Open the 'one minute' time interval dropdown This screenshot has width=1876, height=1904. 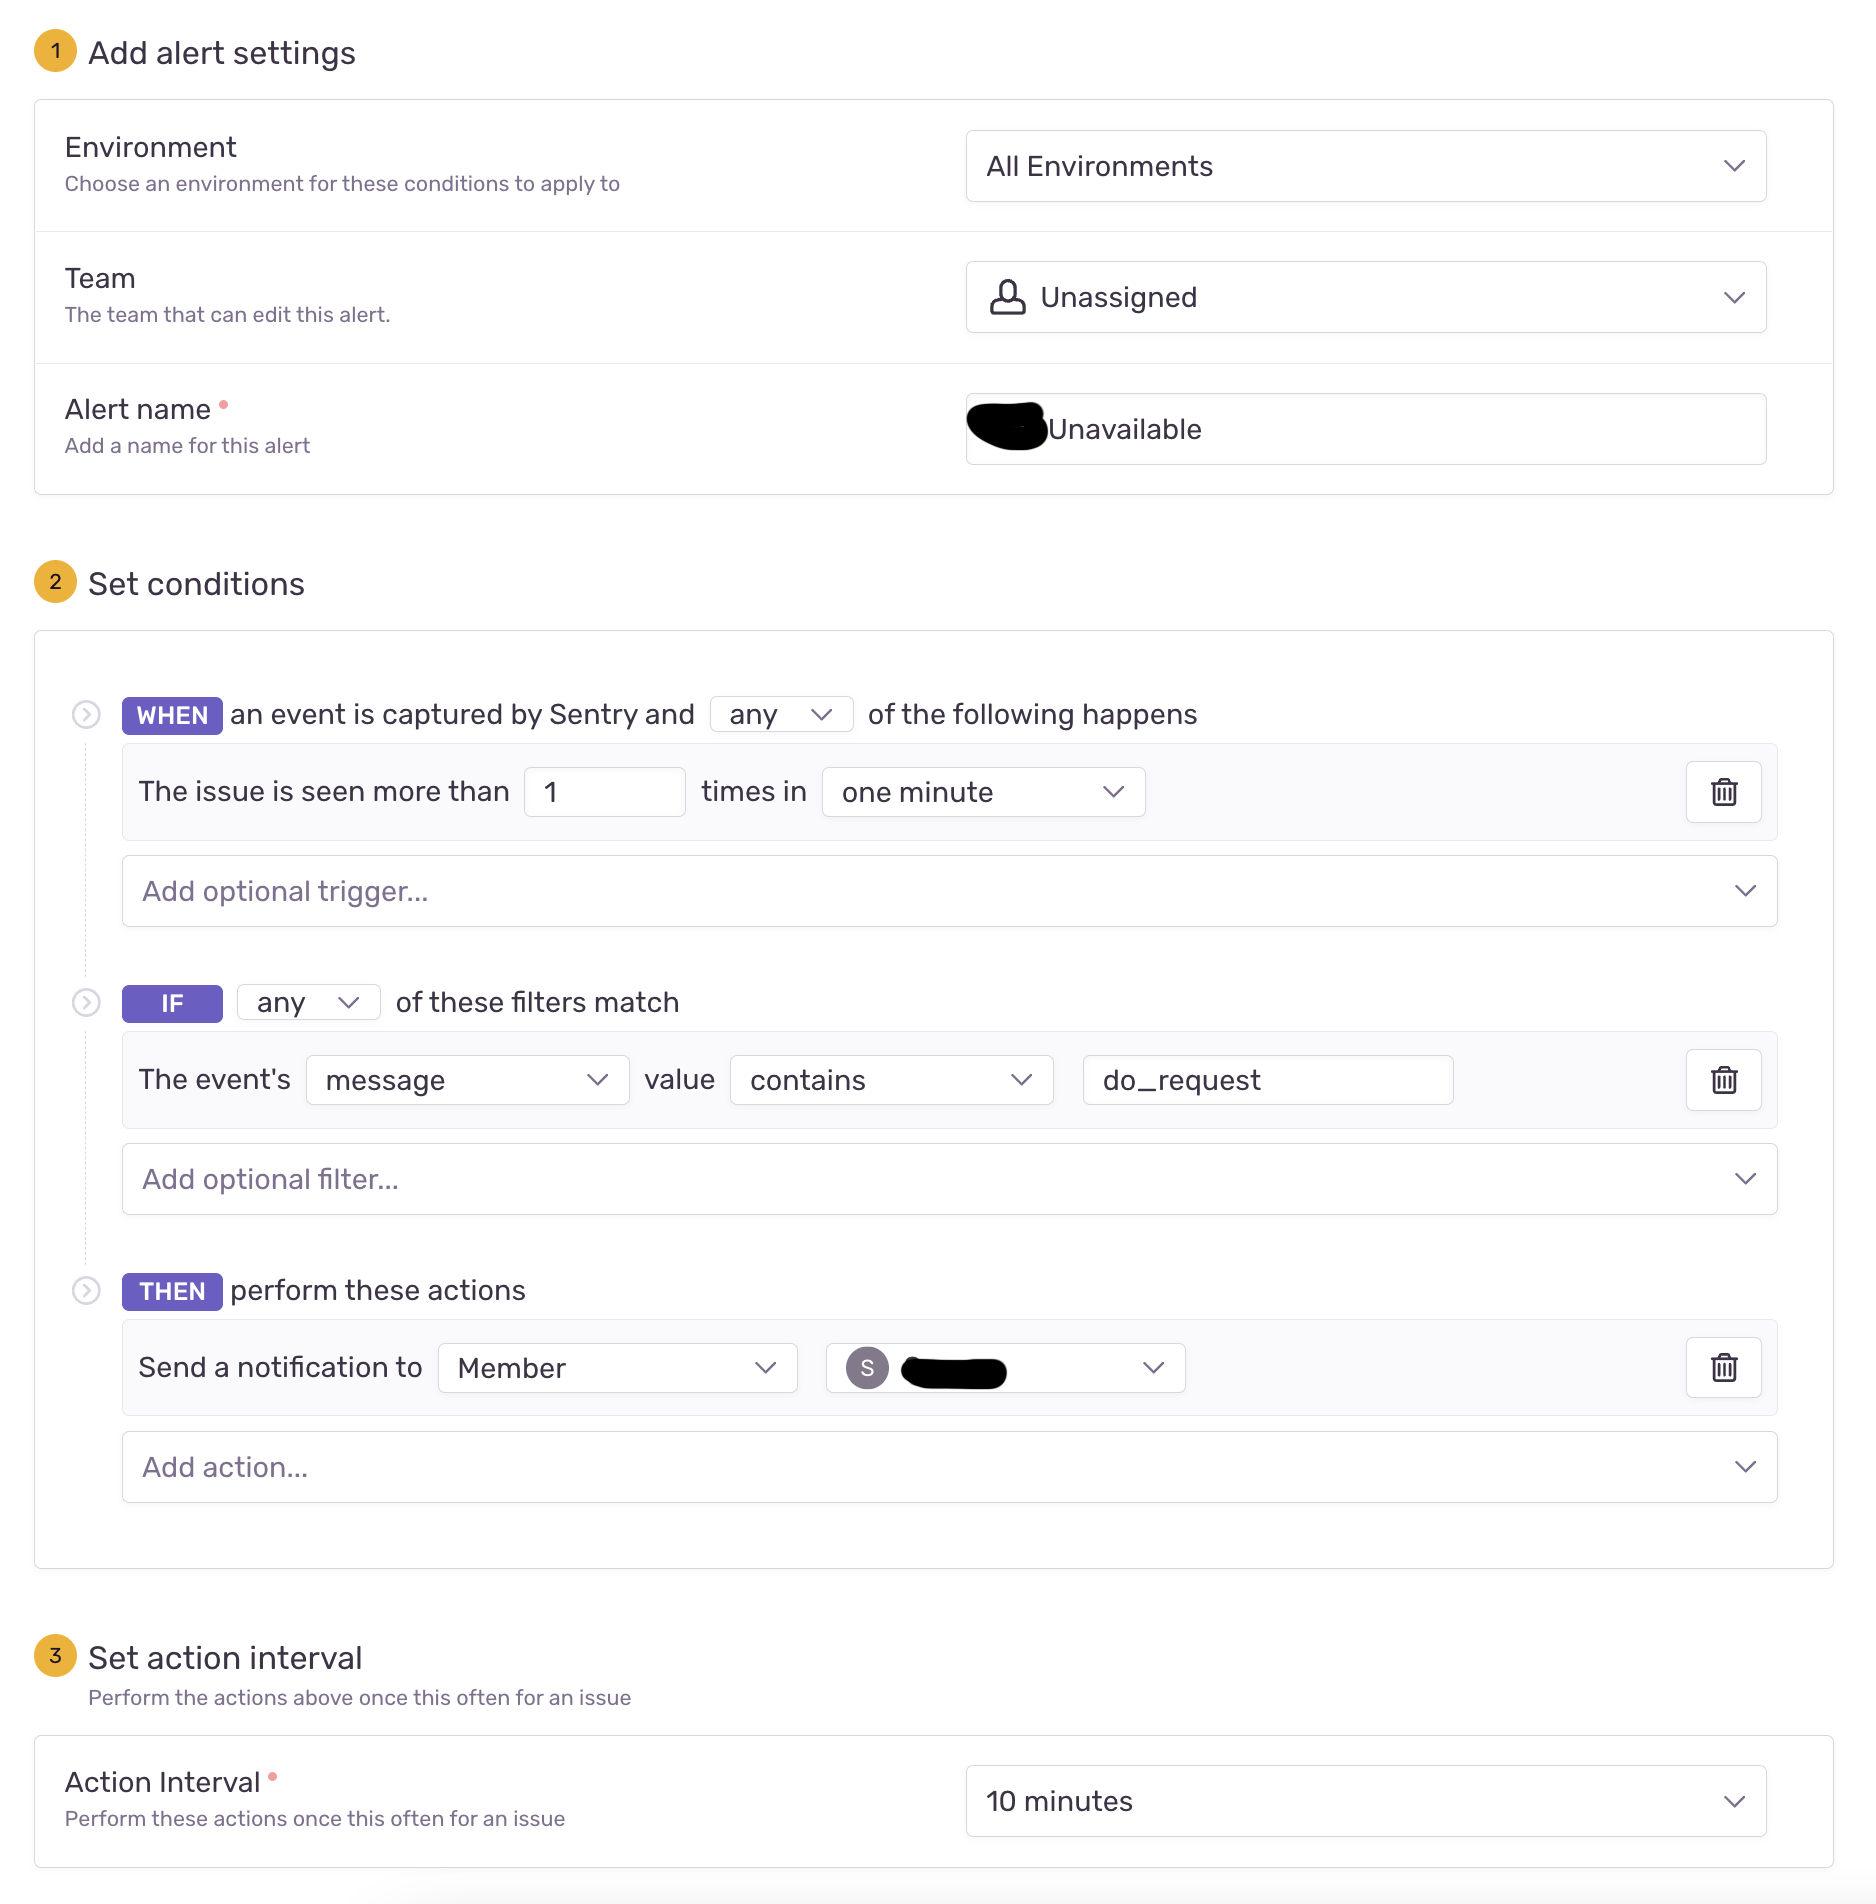(983, 792)
